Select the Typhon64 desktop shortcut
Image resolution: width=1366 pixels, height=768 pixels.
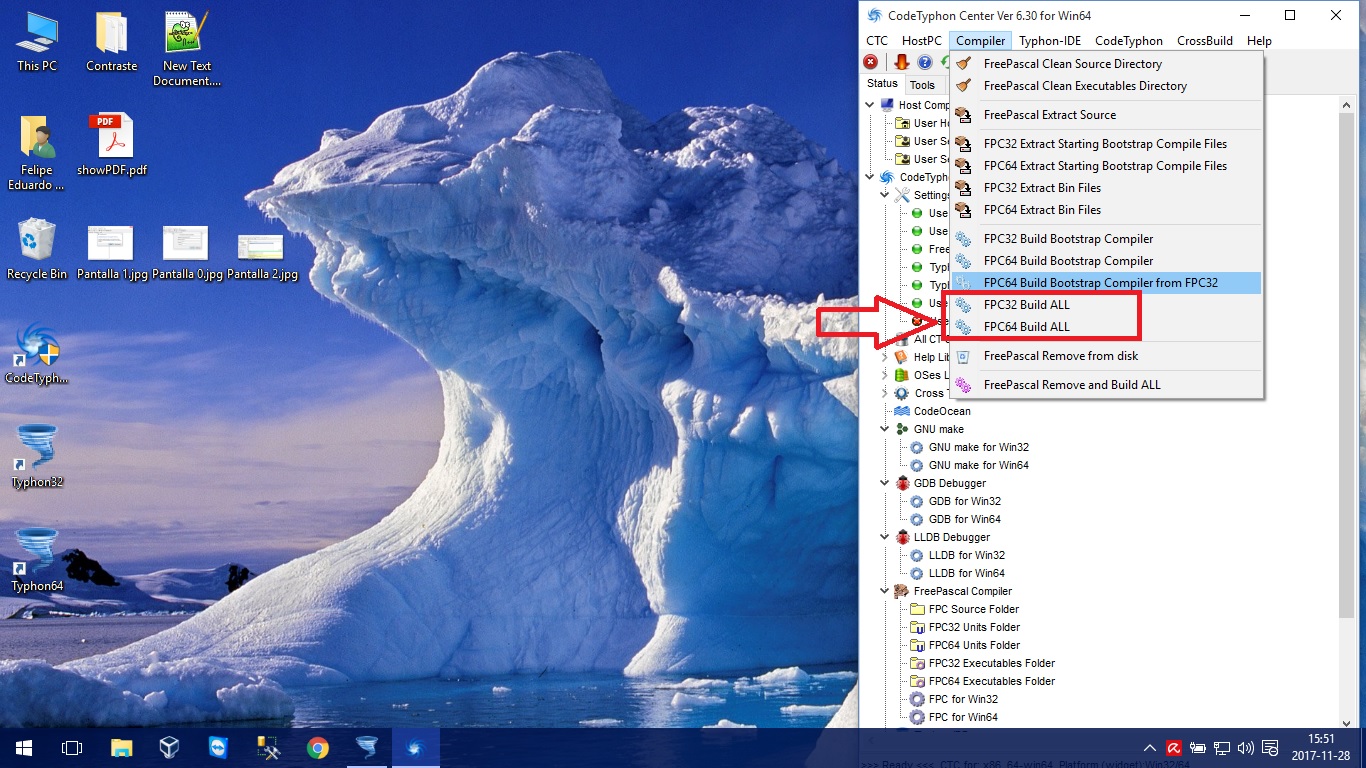[37, 561]
